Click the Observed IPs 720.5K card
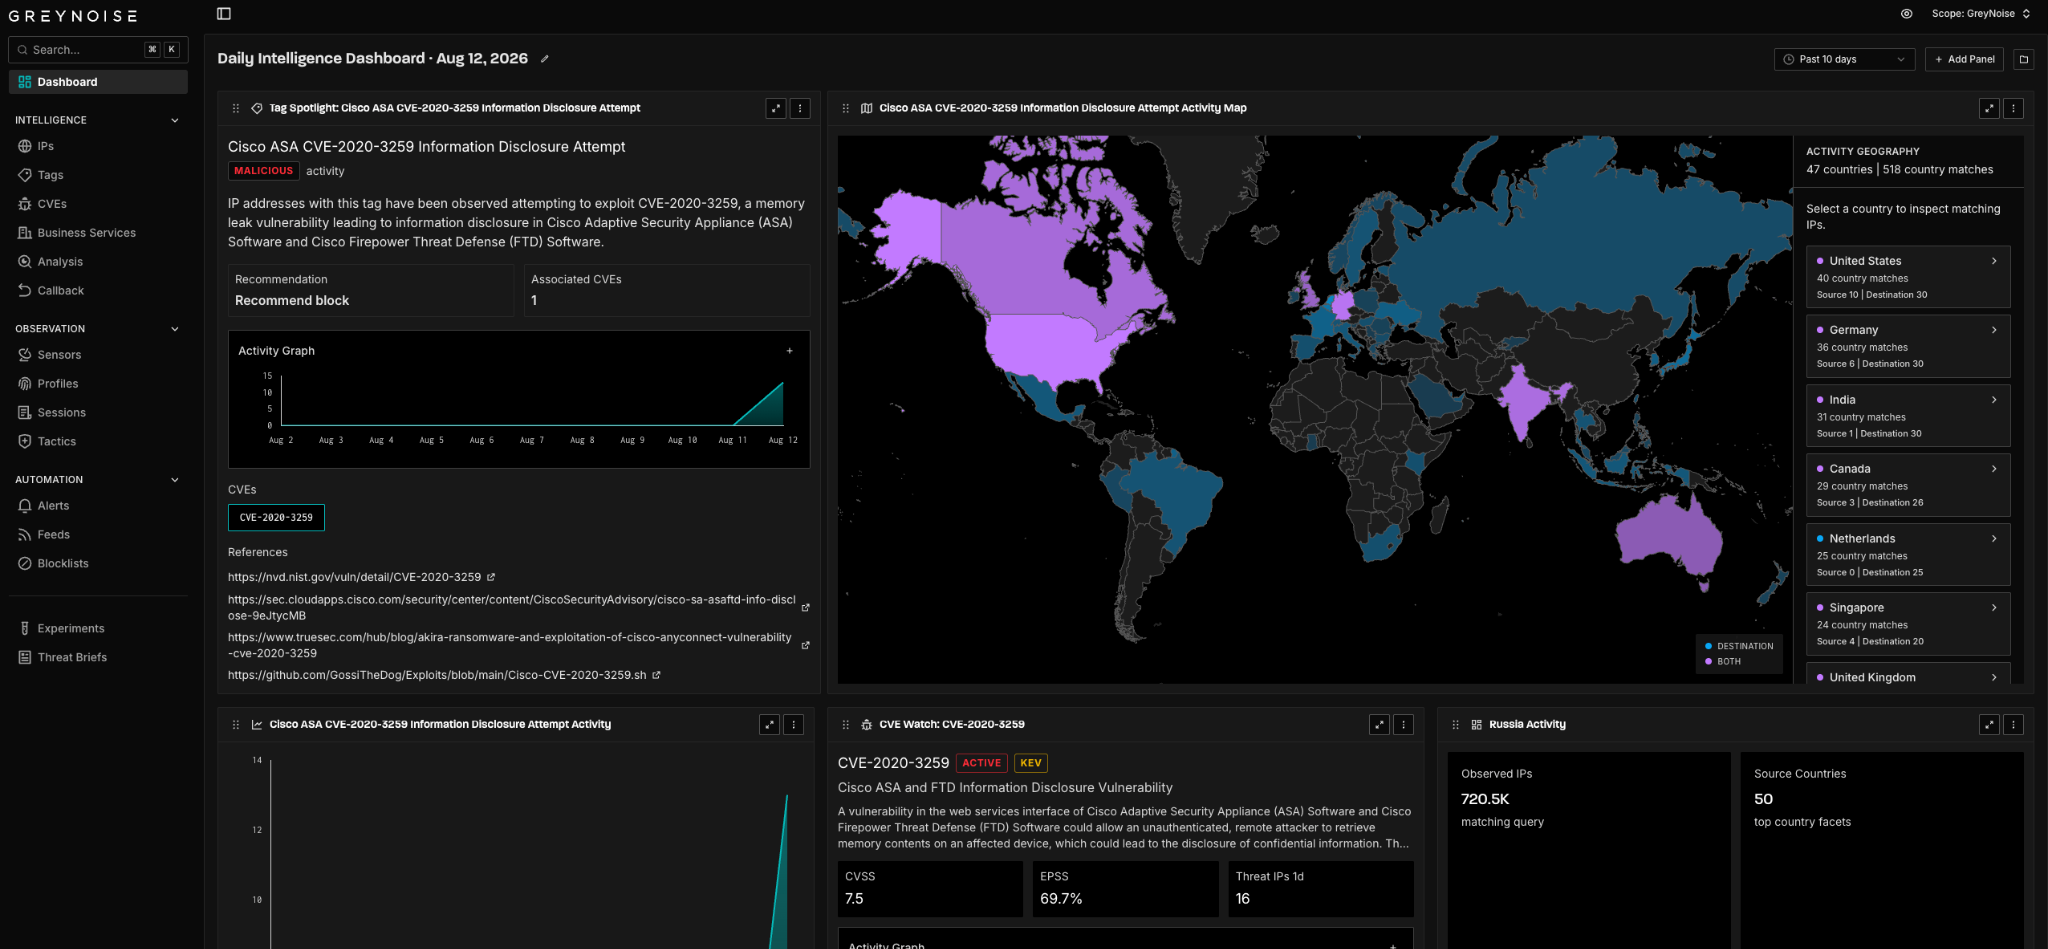 point(1589,850)
